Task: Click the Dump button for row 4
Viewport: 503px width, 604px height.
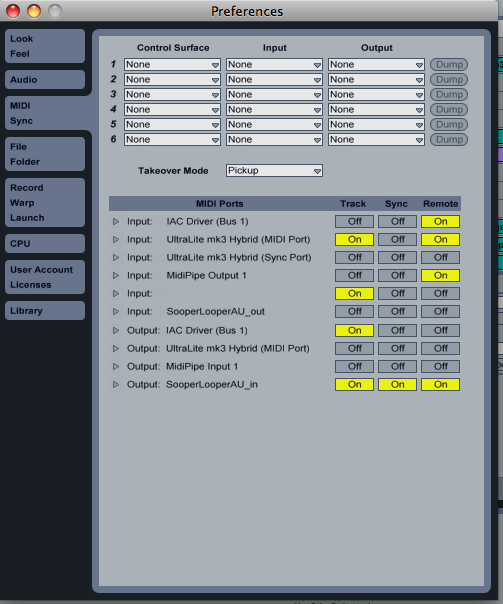Action: click(449, 109)
